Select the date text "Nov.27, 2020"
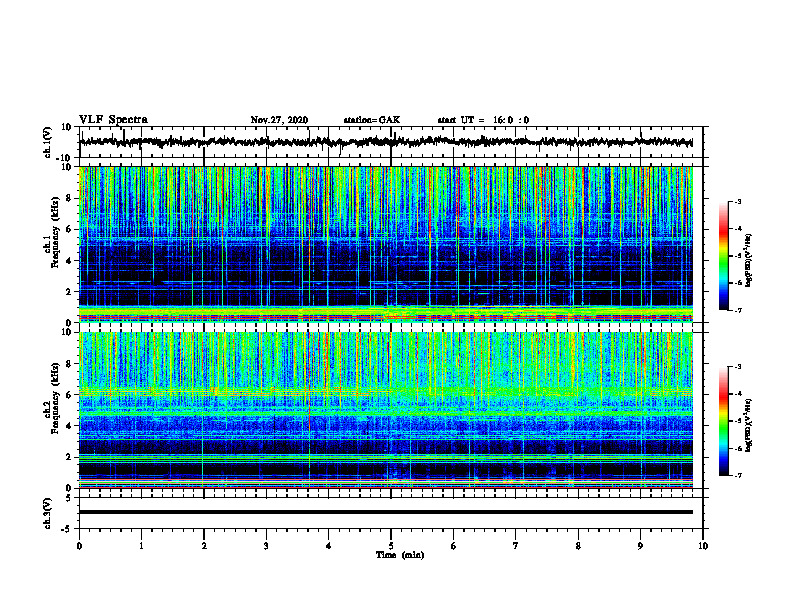 click(279, 120)
